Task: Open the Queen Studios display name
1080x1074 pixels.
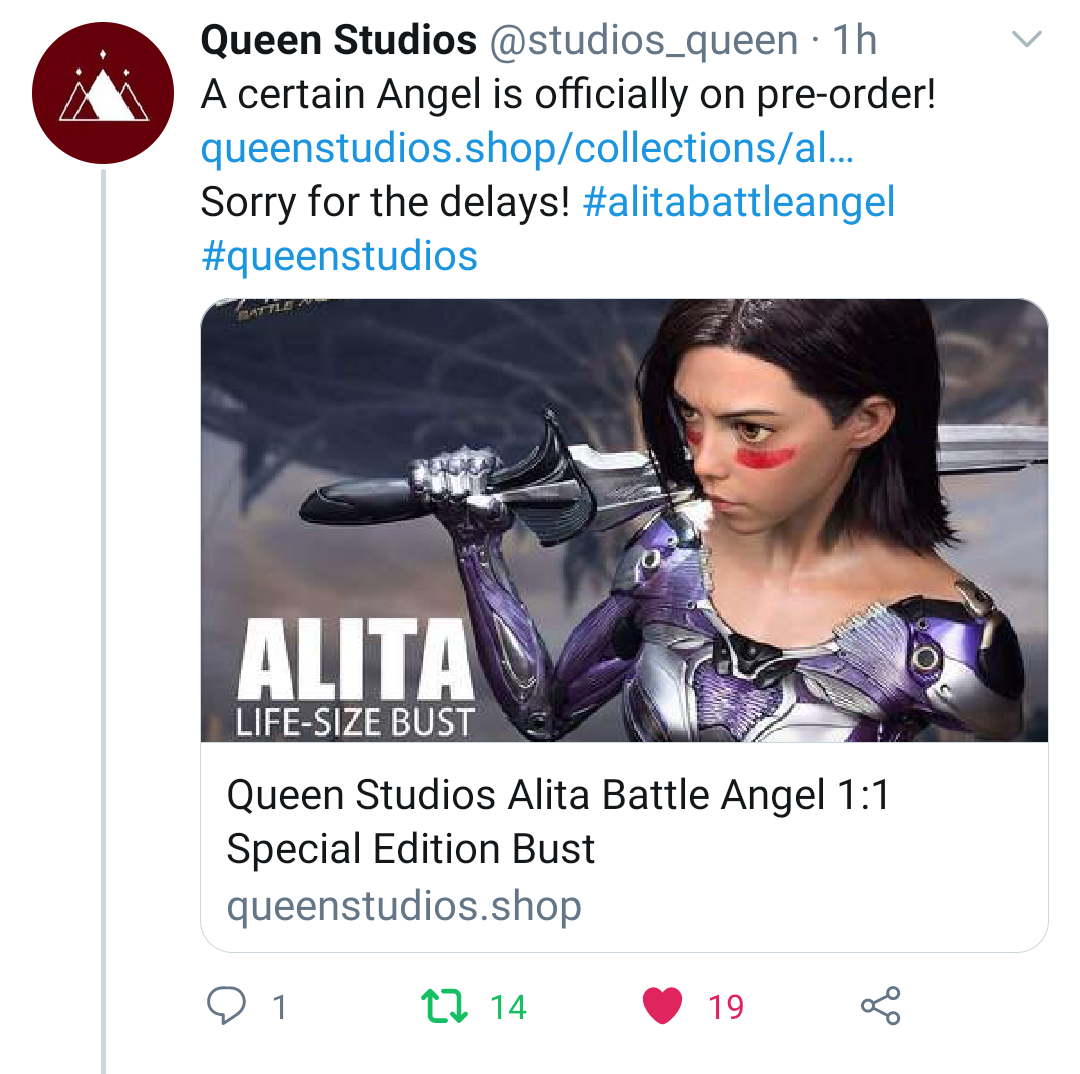Action: click(x=339, y=41)
